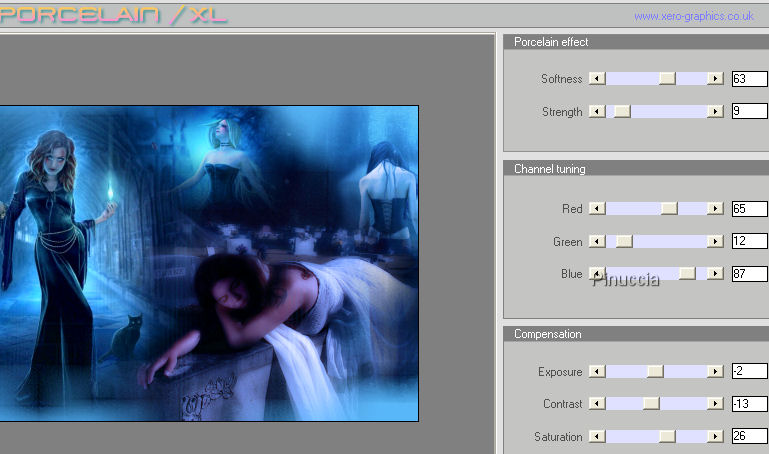
Task: Click Strength slider right arrow
Action: [715, 111]
